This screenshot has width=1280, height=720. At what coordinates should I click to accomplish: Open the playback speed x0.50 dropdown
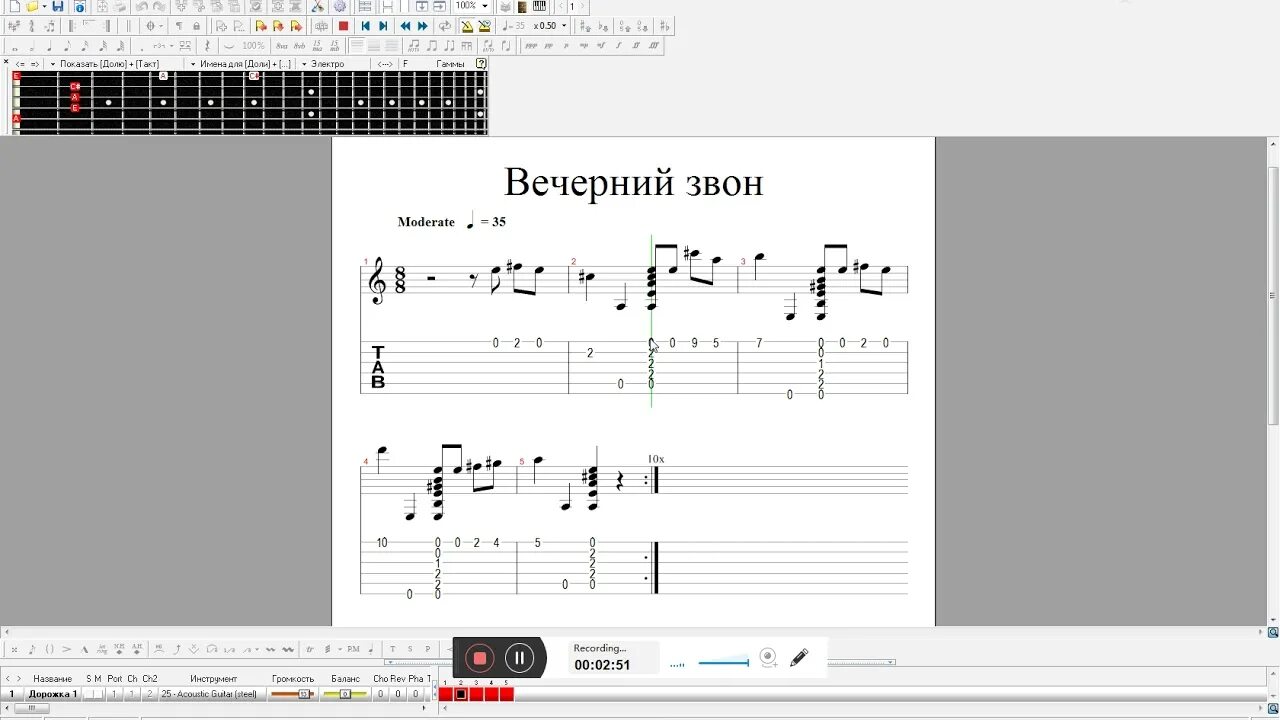(565, 25)
